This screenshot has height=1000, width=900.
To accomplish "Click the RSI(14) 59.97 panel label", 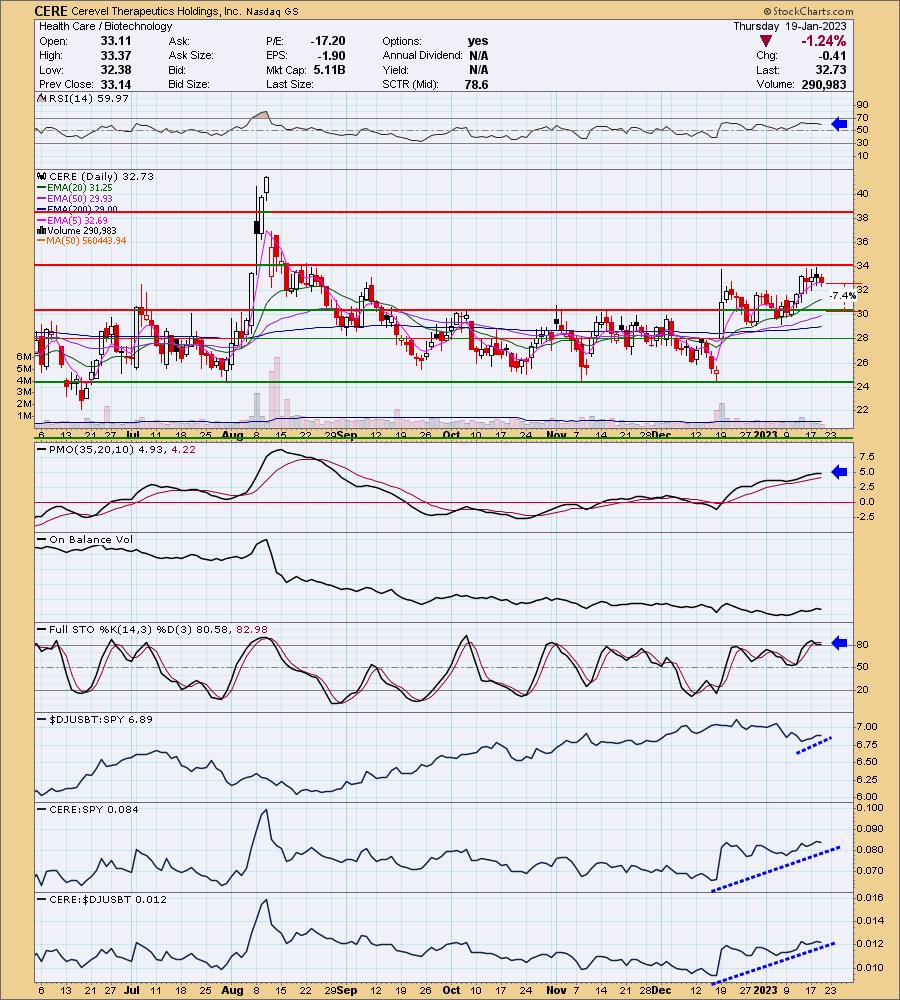I will click(x=89, y=98).
